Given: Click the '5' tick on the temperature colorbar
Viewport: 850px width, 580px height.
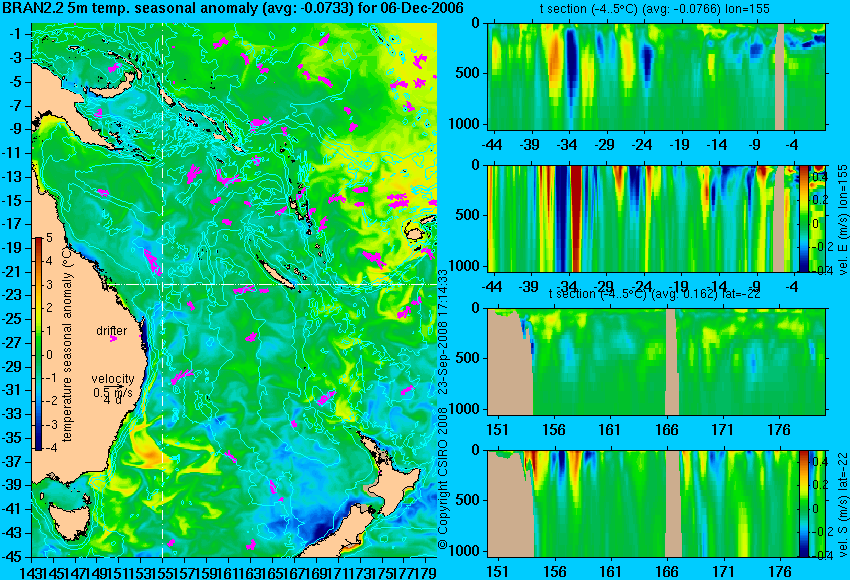Looking at the screenshot, I should click(x=49, y=237).
